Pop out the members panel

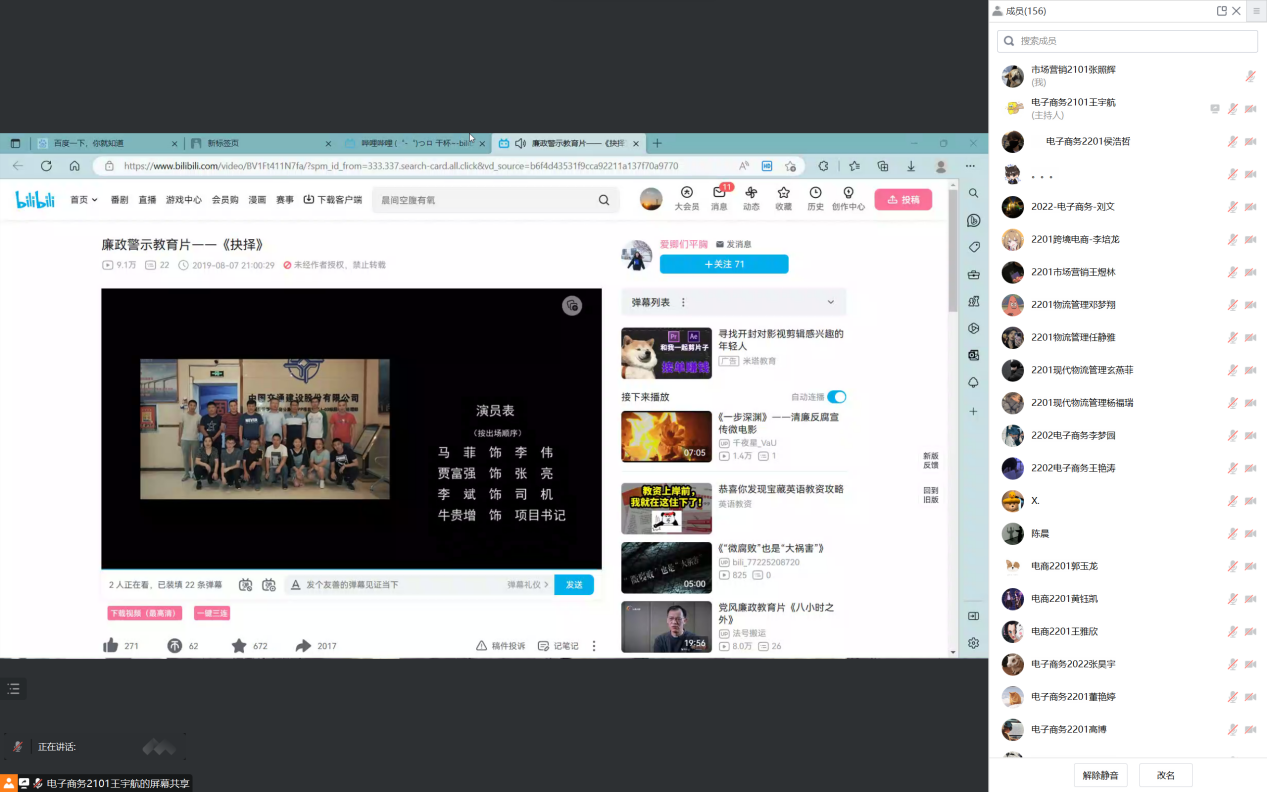click(x=1221, y=11)
